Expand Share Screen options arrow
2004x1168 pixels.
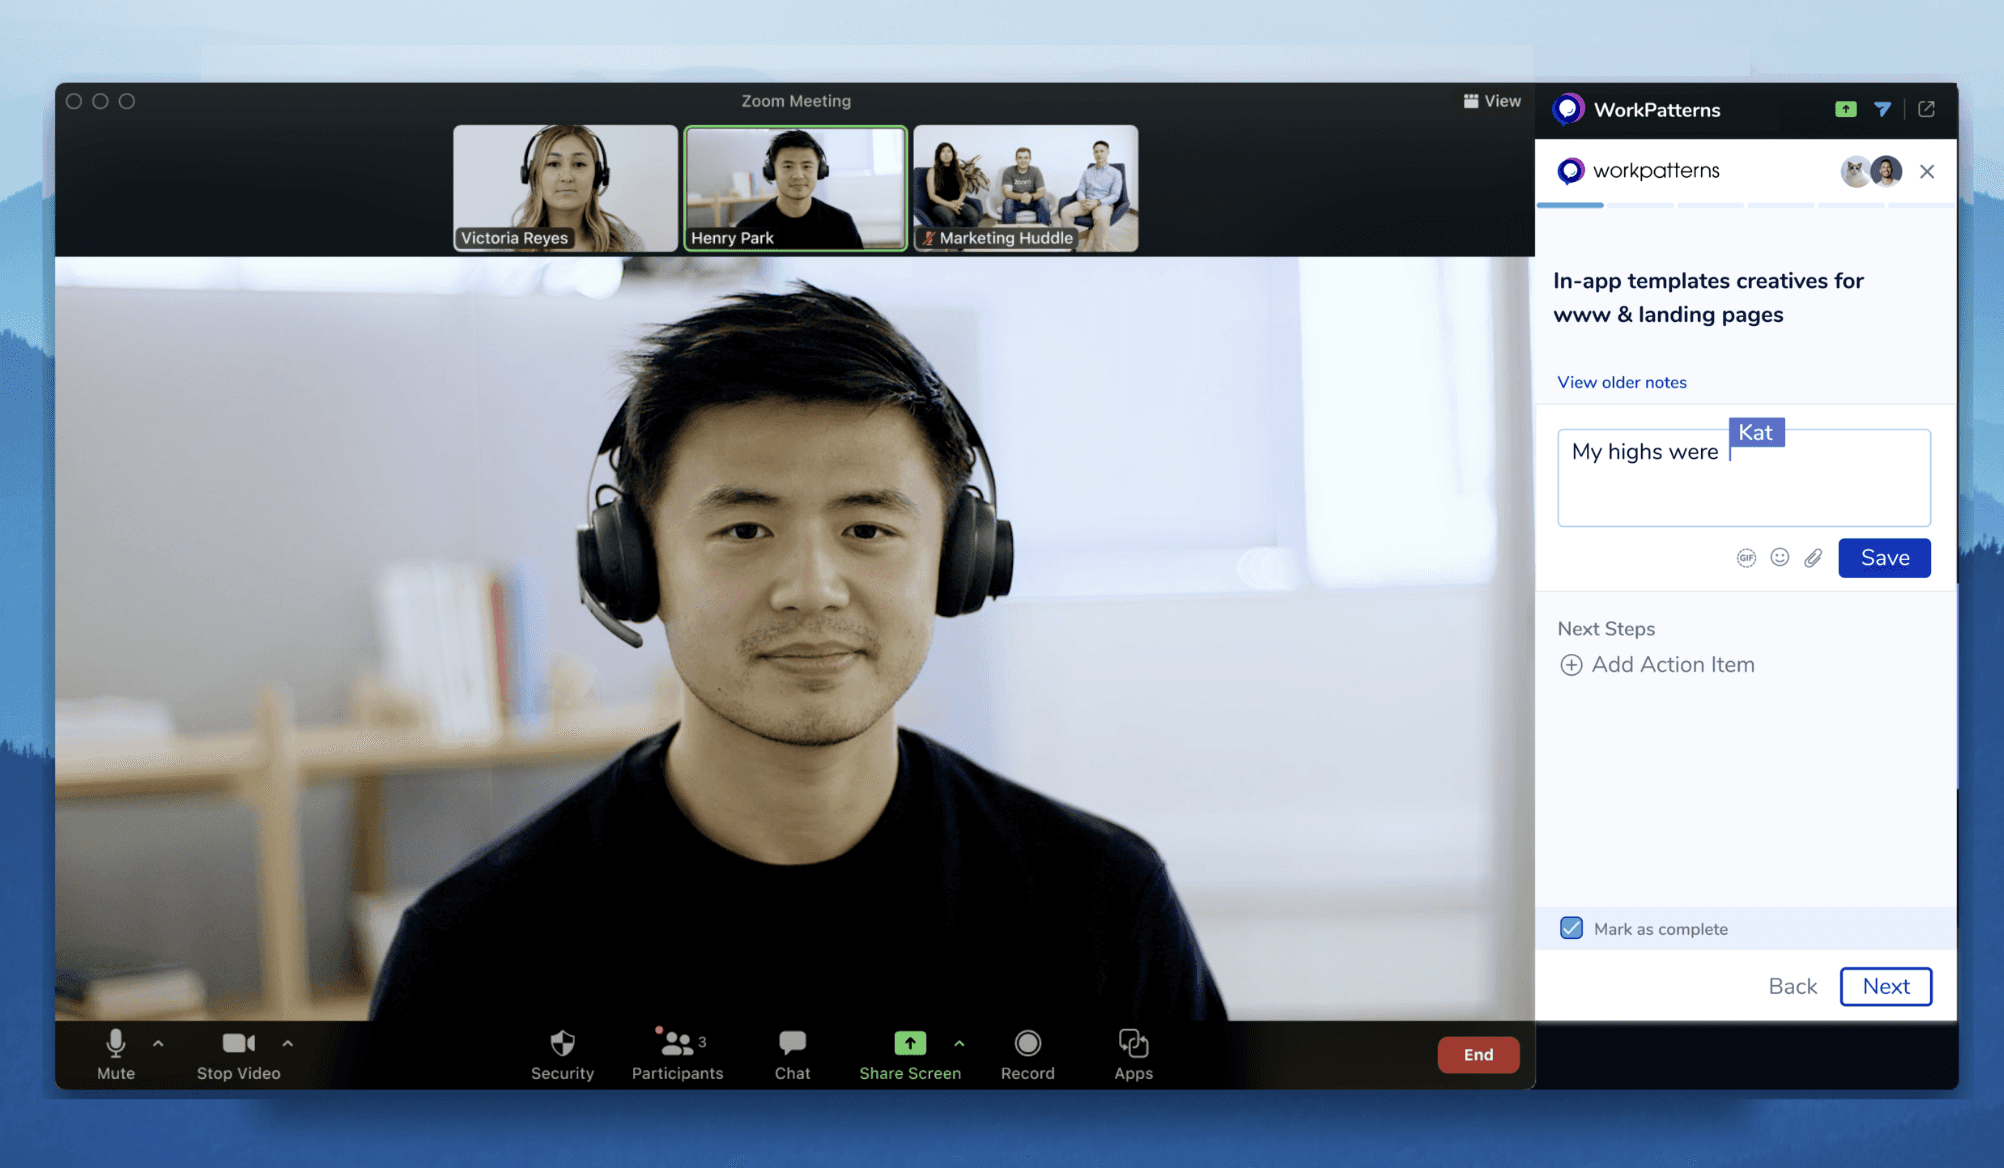[960, 1043]
